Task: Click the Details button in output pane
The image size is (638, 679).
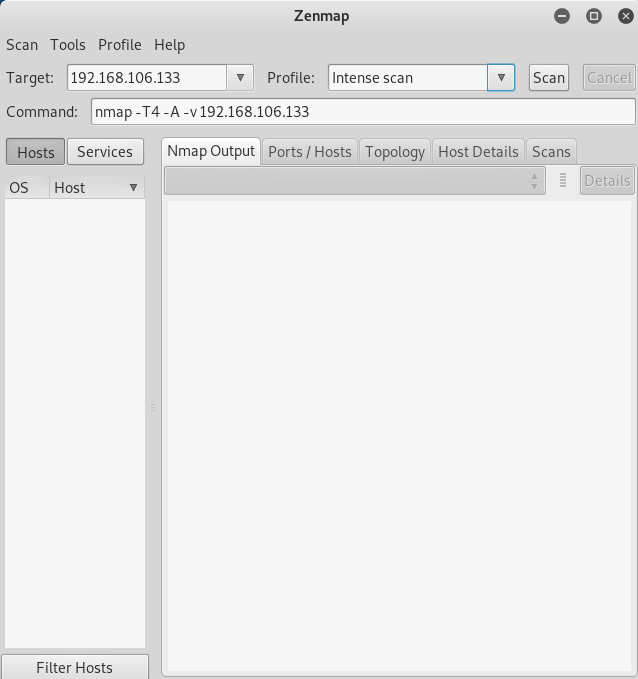Action: 607,181
